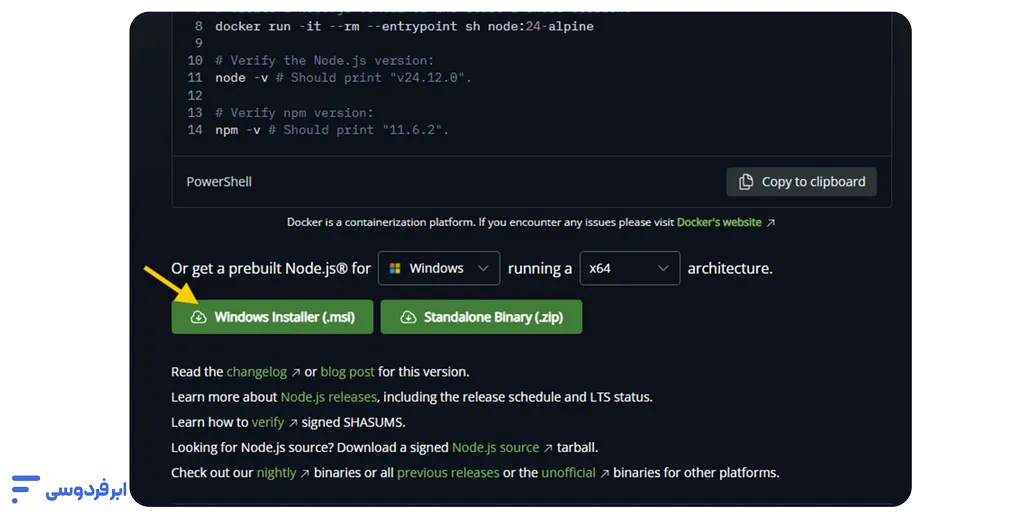Click the Windows logo icon in dropdown
The height and width of the screenshot is (515, 1024).
point(395,268)
